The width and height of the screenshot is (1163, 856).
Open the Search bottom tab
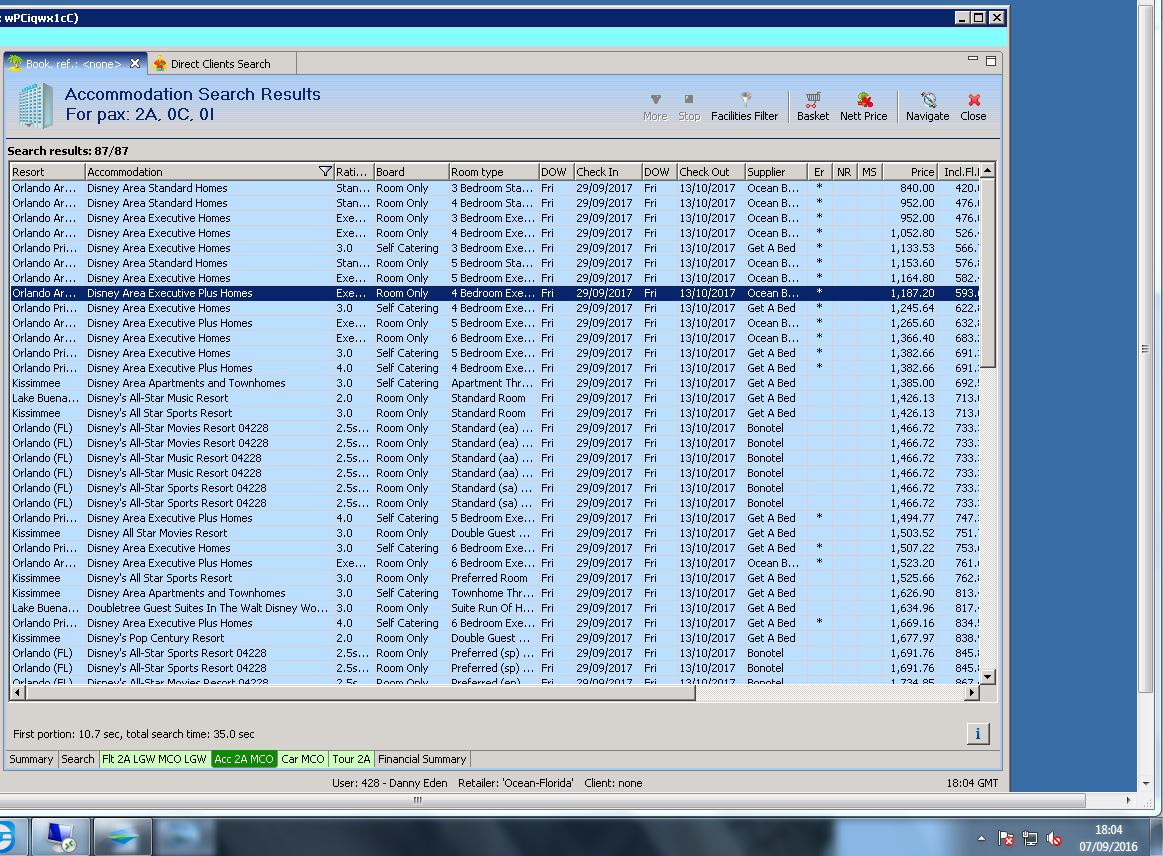78,759
